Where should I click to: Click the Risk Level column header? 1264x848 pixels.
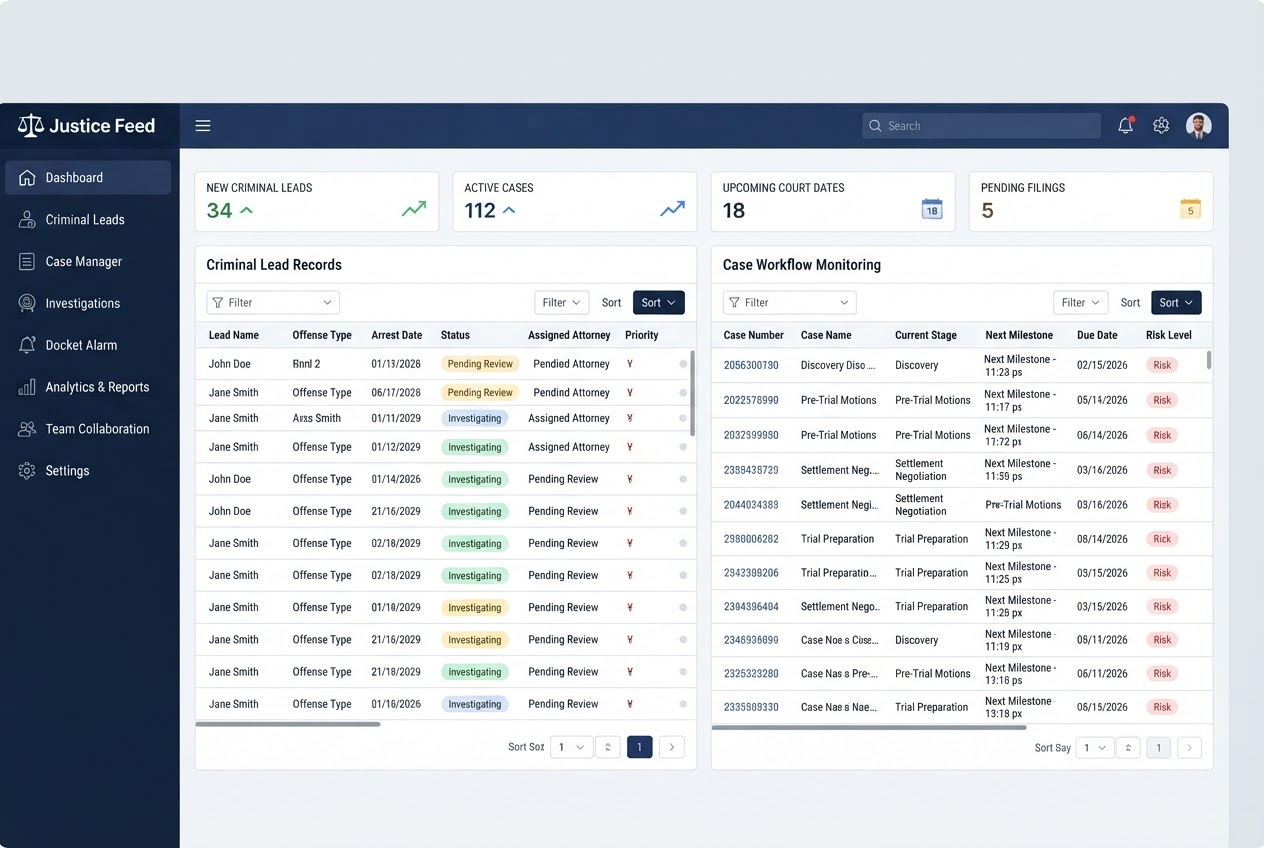click(x=1169, y=335)
